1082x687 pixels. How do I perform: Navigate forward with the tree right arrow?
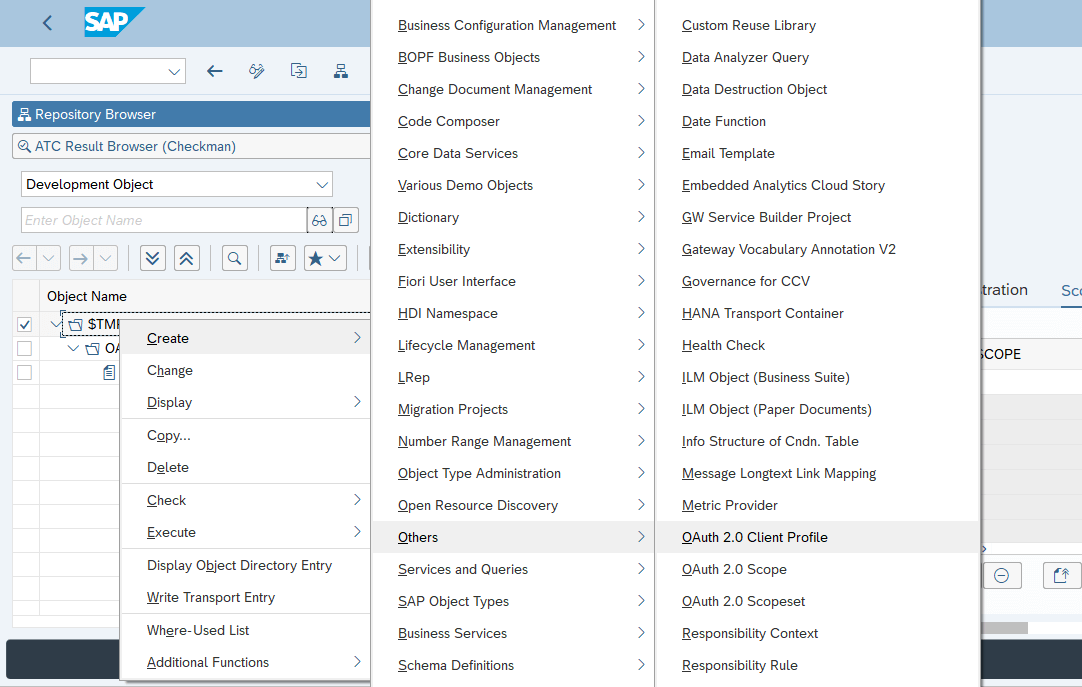coord(80,259)
